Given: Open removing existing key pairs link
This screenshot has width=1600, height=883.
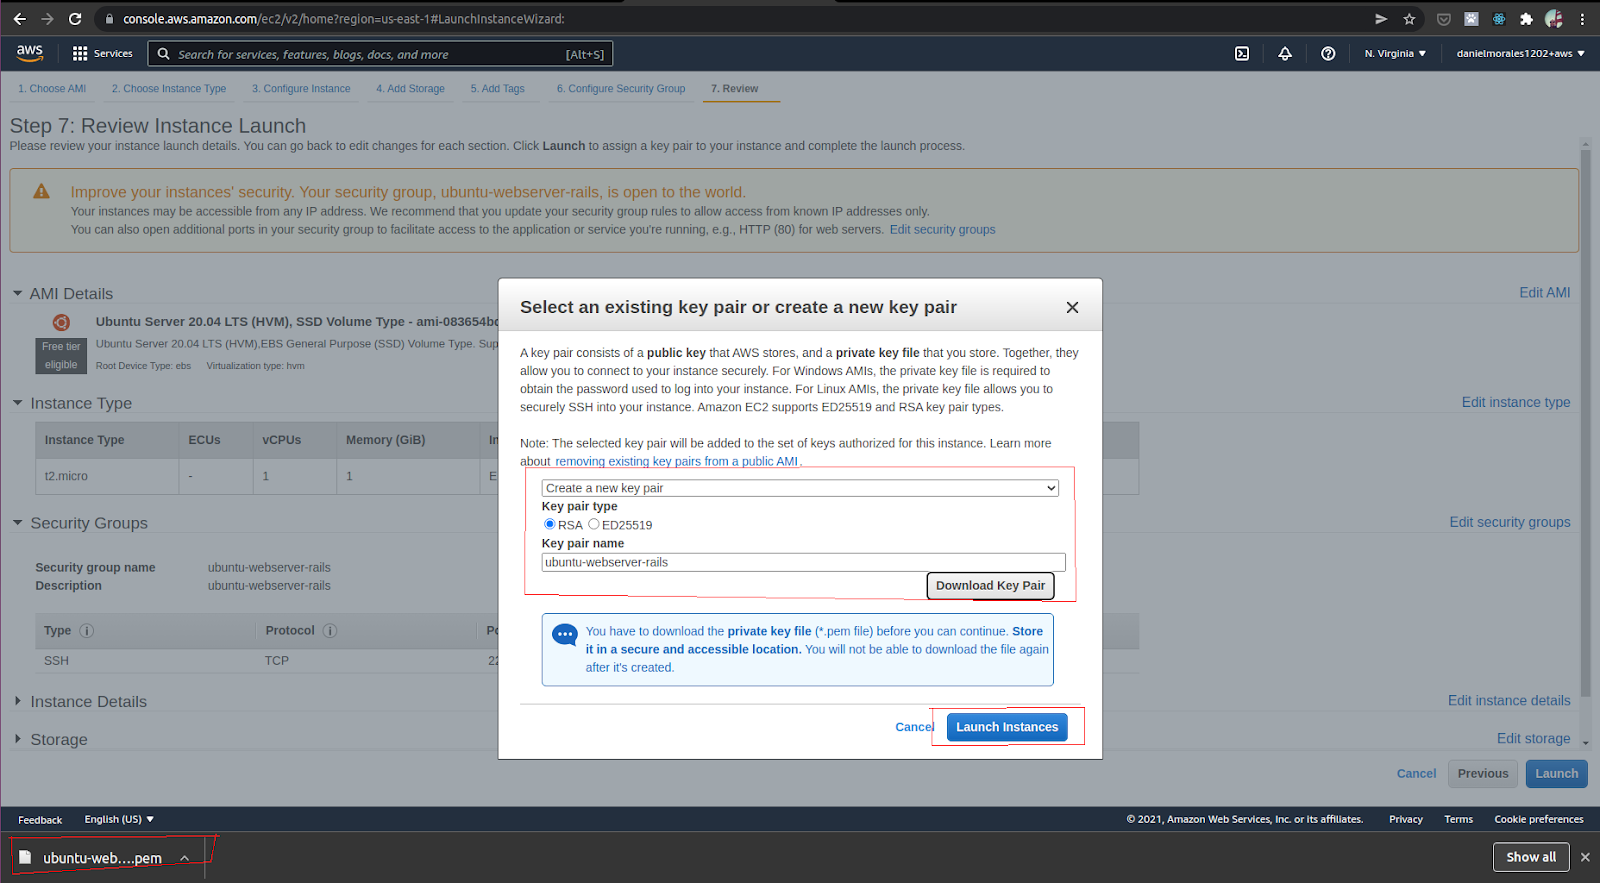Looking at the screenshot, I should (677, 462).
